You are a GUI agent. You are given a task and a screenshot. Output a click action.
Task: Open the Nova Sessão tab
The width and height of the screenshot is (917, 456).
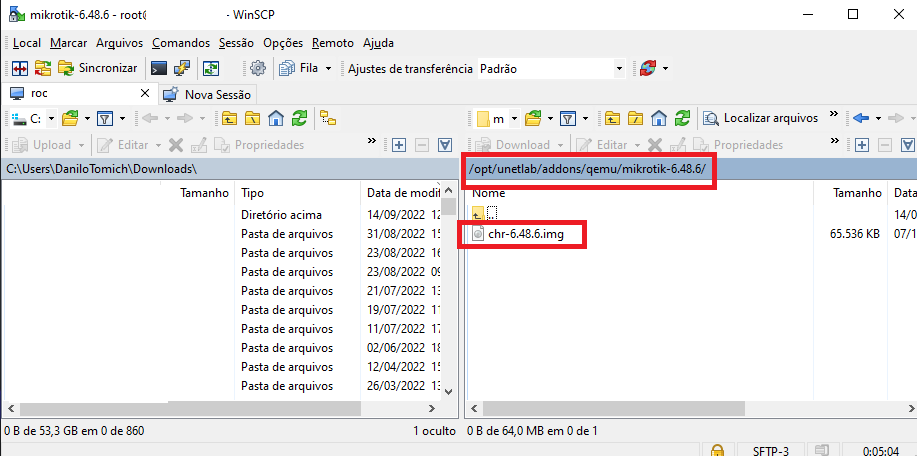(206, 94)
